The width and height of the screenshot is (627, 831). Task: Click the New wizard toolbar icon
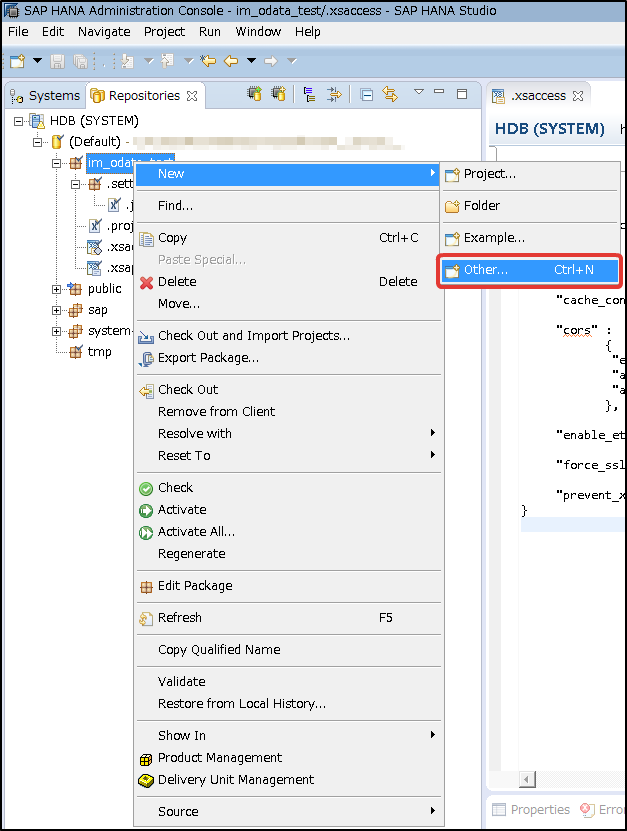pyautogui.click(x=17, y=61)
